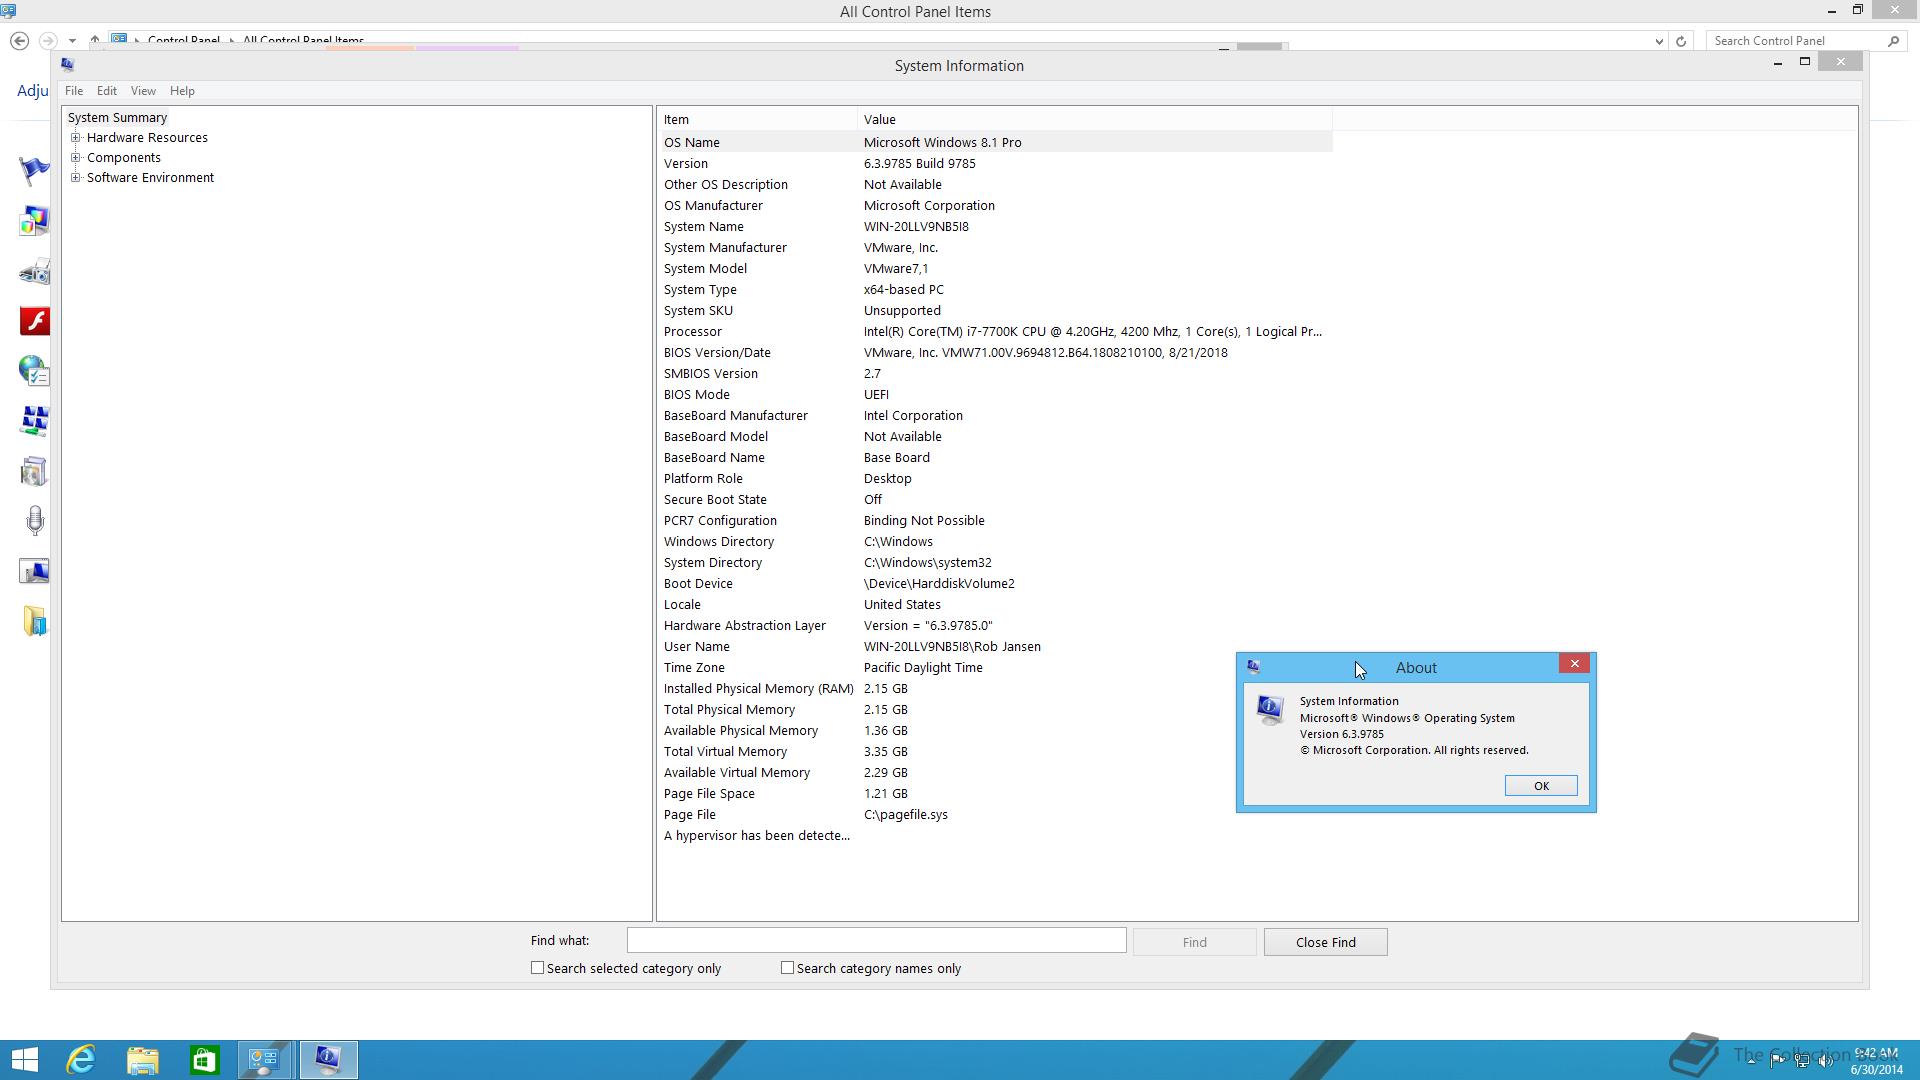Expand the Software Environment node
Viewport: 1920px width, 1080px height.
pyautogui.click(x=75, y=178)
